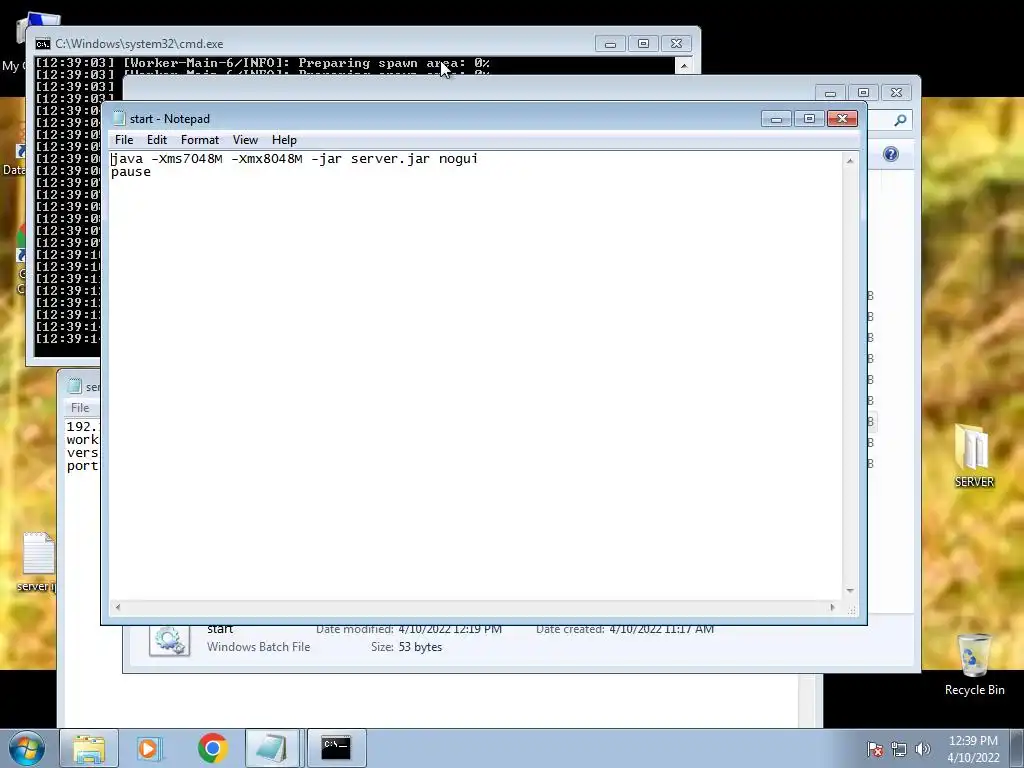Click Notepad horizontal scrollbar left arrow
1024x768 pixels.
tap(118, 607)
